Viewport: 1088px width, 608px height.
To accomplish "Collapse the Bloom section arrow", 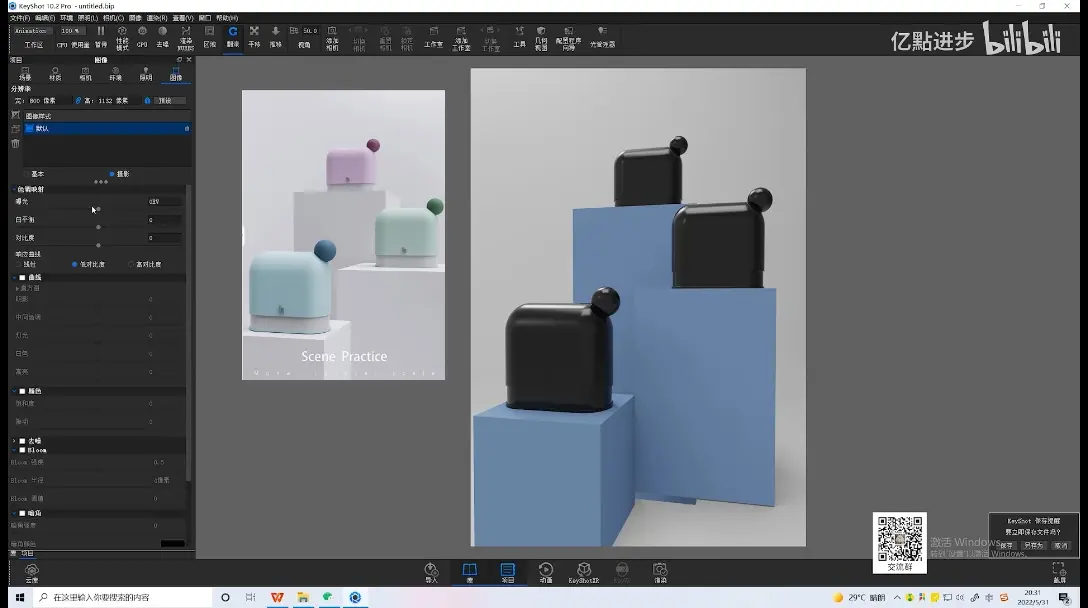I will [x=14, y=450].
